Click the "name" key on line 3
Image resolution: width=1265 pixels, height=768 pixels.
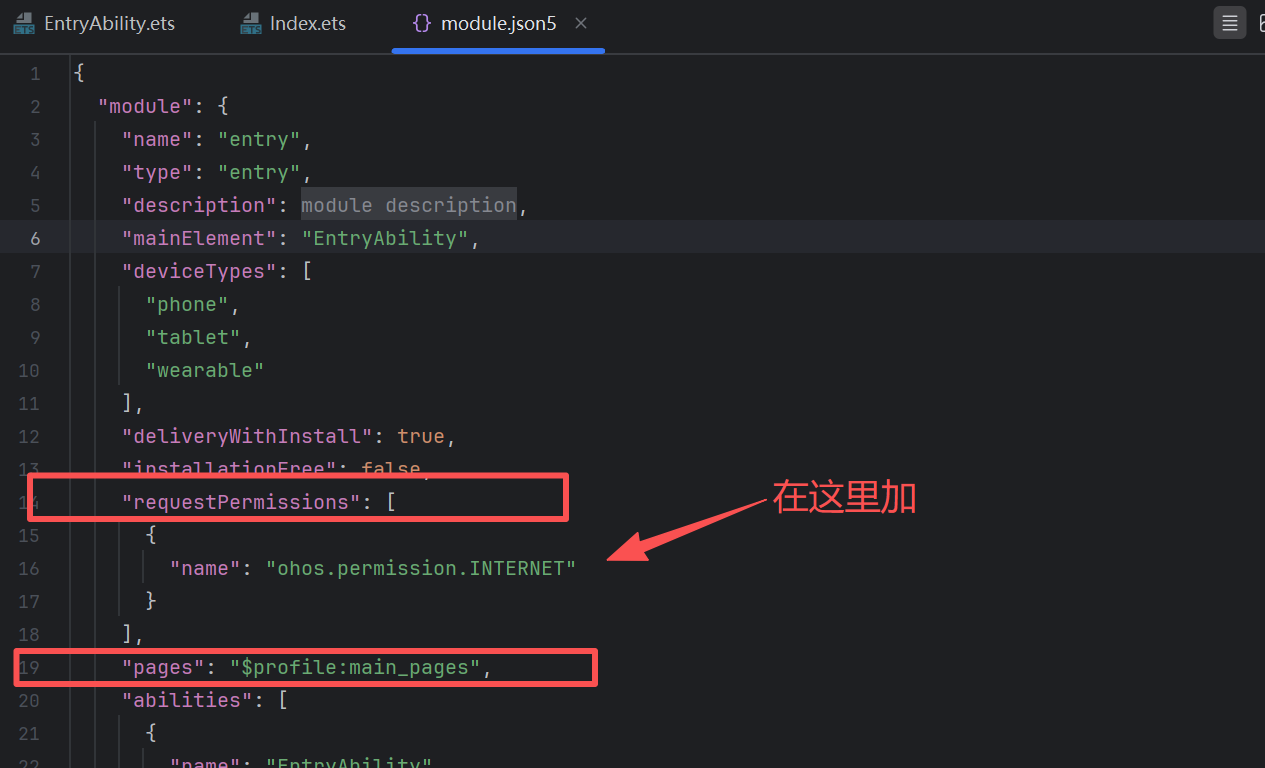tap(157, 139)
